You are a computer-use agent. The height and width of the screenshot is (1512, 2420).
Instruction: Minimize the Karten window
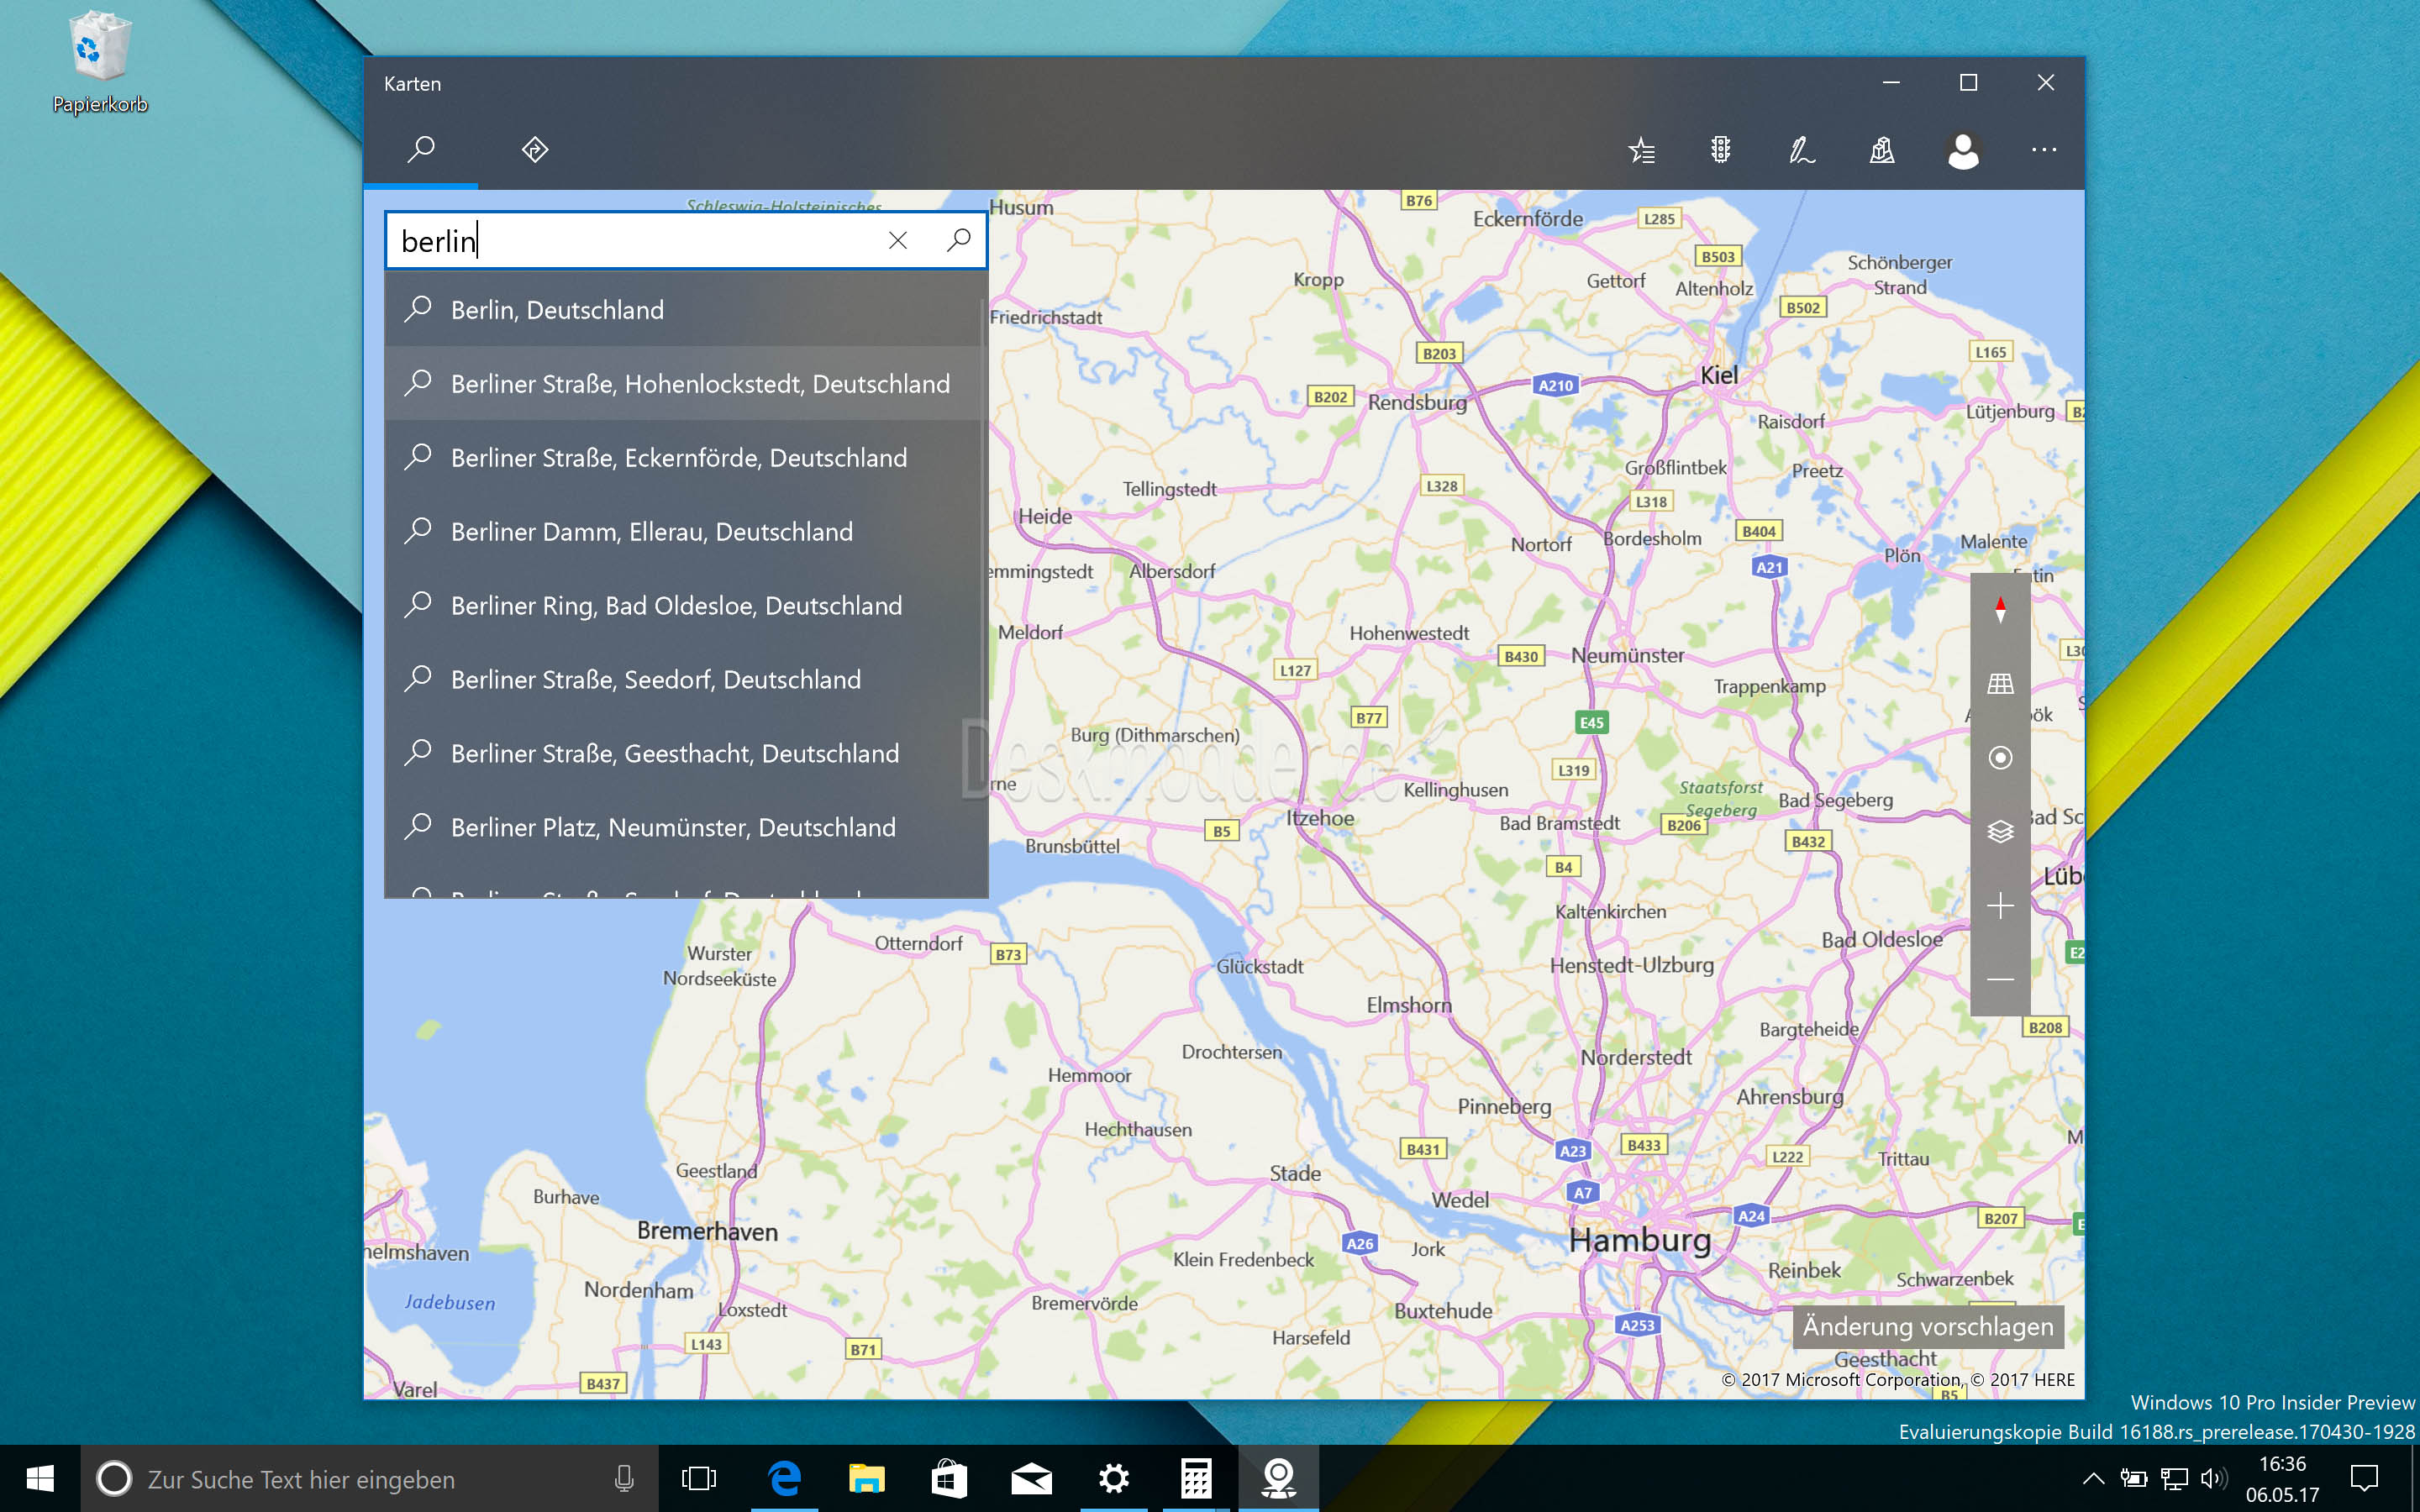(x=1891, y=83)
